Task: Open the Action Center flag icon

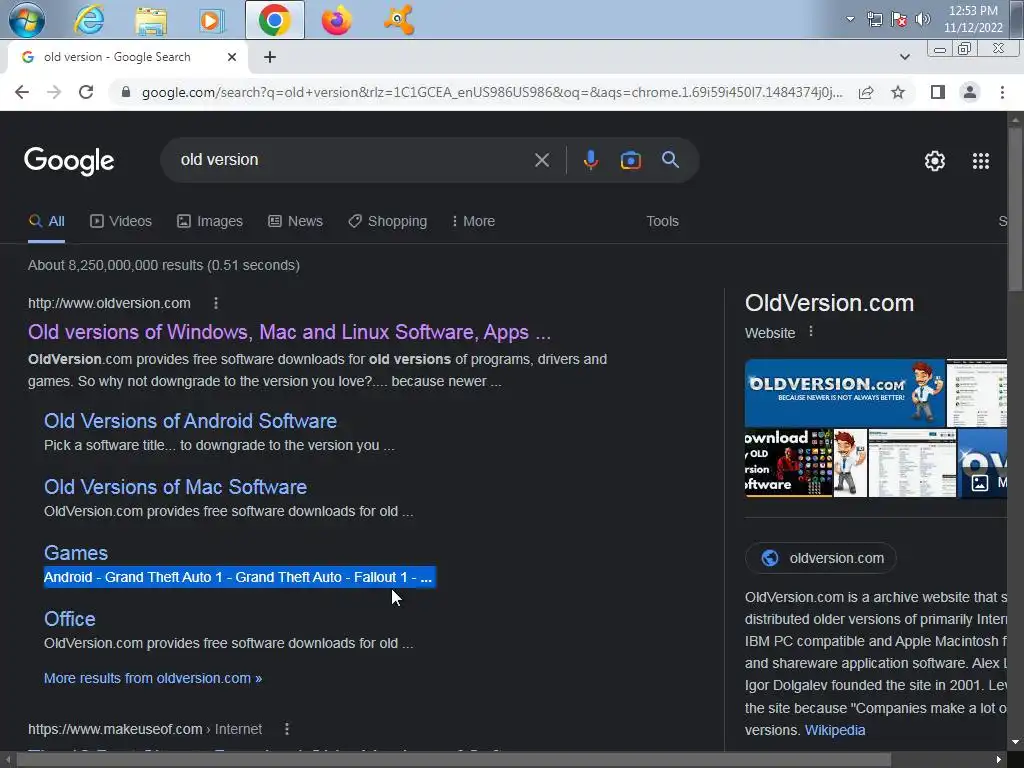Action: 899,20
